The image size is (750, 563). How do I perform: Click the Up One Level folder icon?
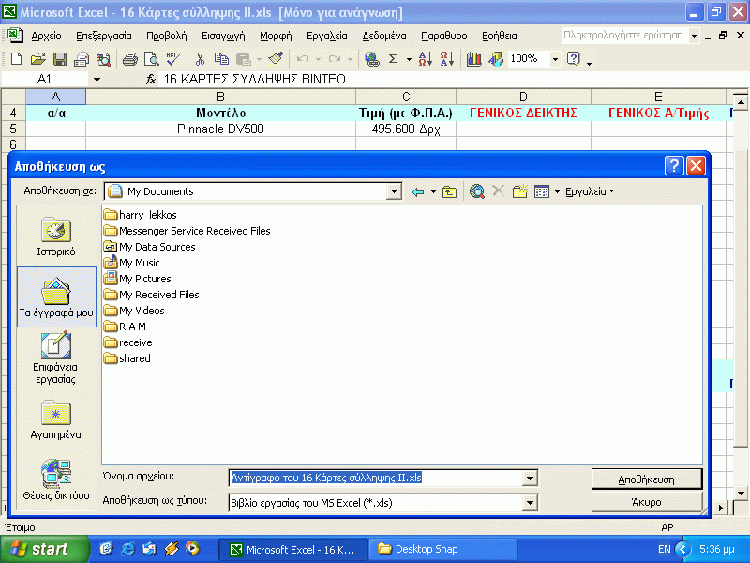point(449,192)
